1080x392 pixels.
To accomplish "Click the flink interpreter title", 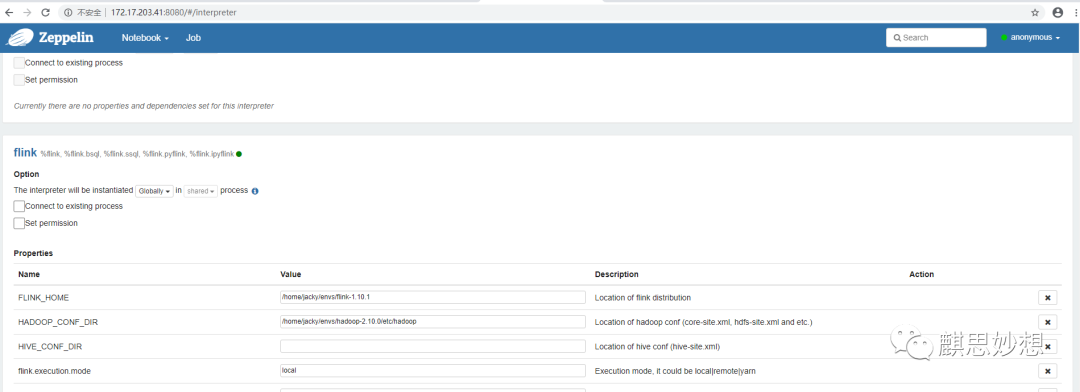I will click(x=25, y=152).
